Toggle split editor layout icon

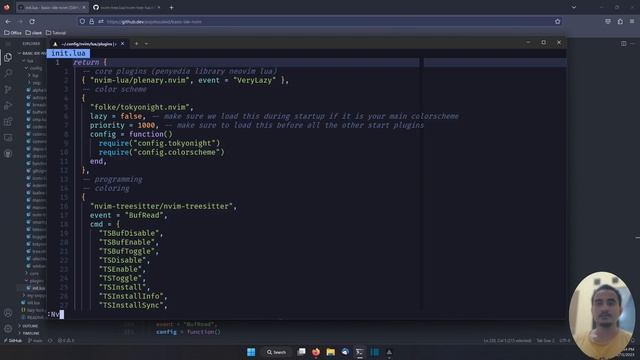[623, 43]
